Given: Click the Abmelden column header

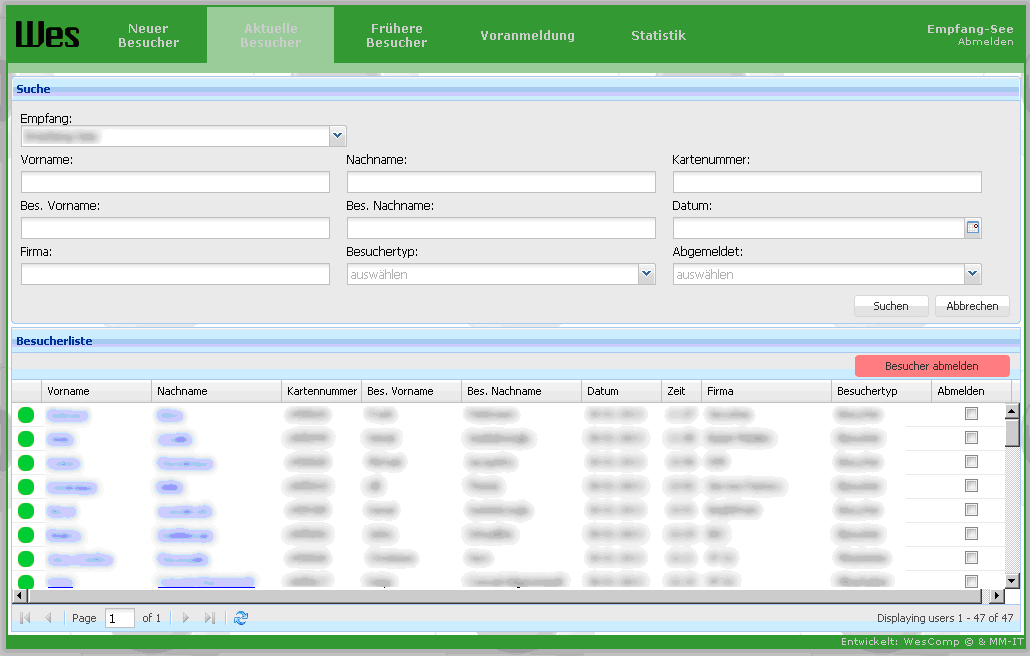Looking at the screenshot, I should [x=972, y=391].
